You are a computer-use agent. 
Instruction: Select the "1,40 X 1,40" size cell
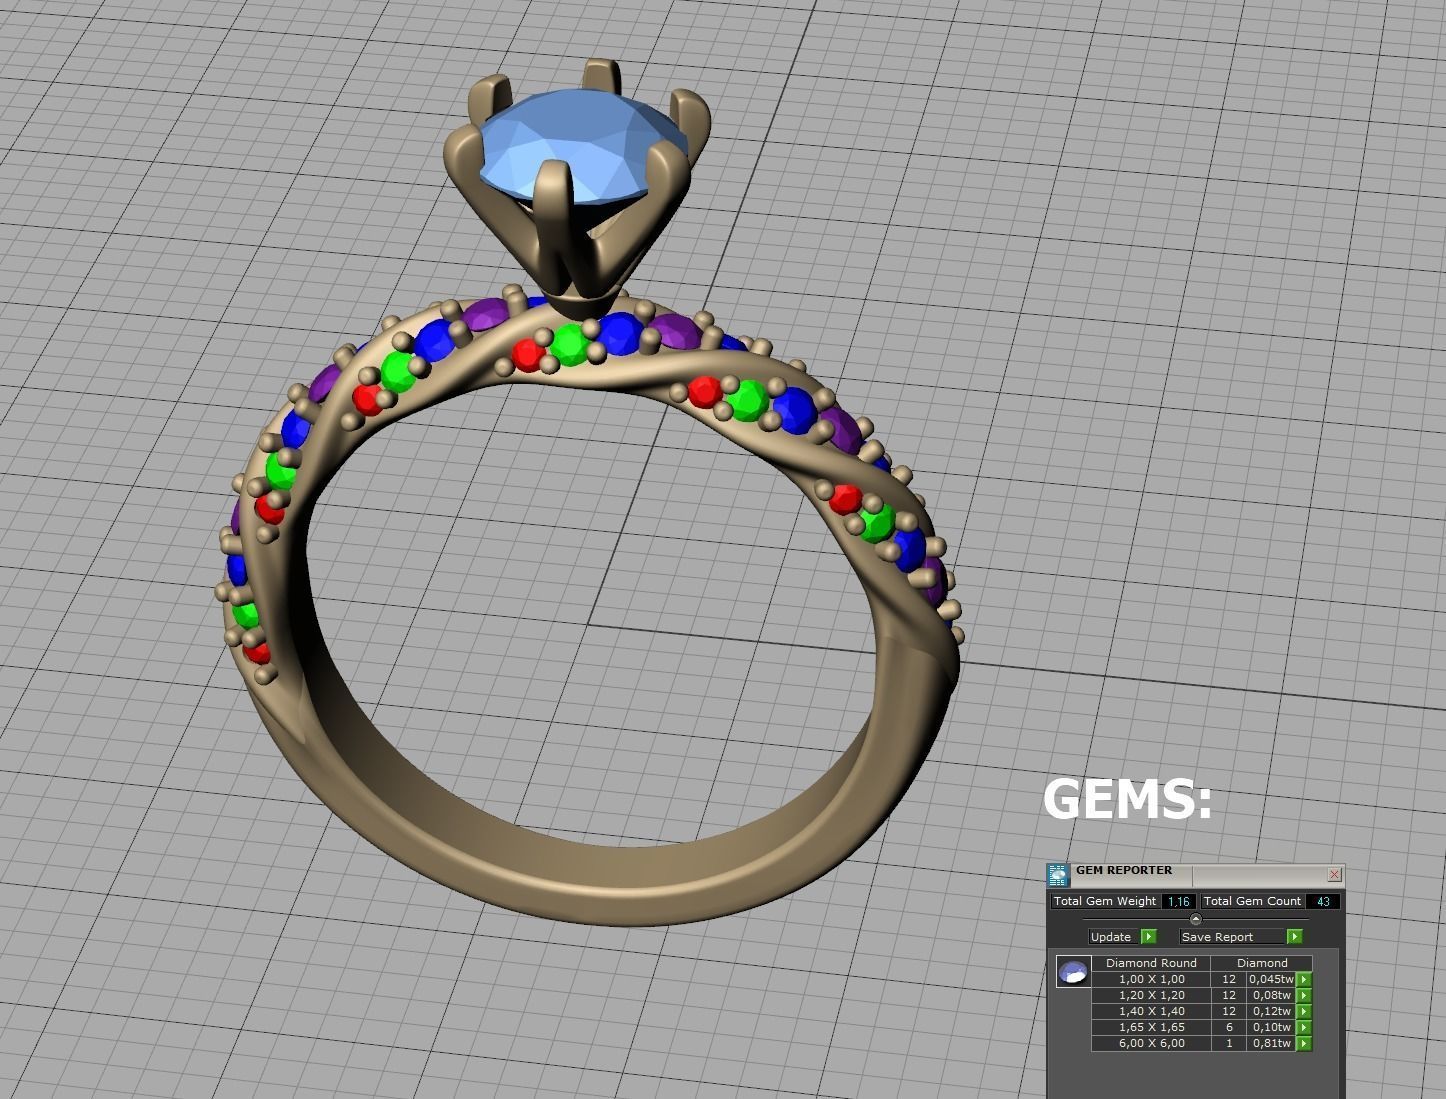coord(1151,1011)
